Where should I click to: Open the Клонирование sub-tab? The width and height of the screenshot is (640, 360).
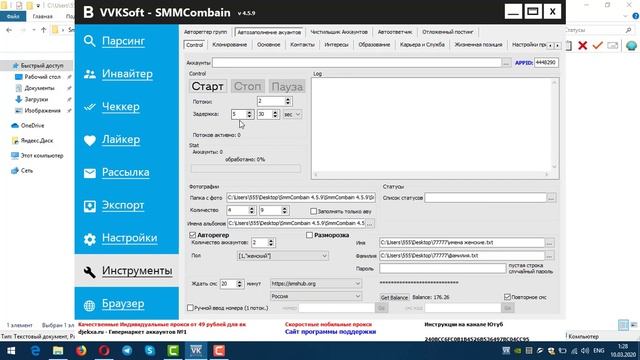pyautogui.click(x=229, y=44)
